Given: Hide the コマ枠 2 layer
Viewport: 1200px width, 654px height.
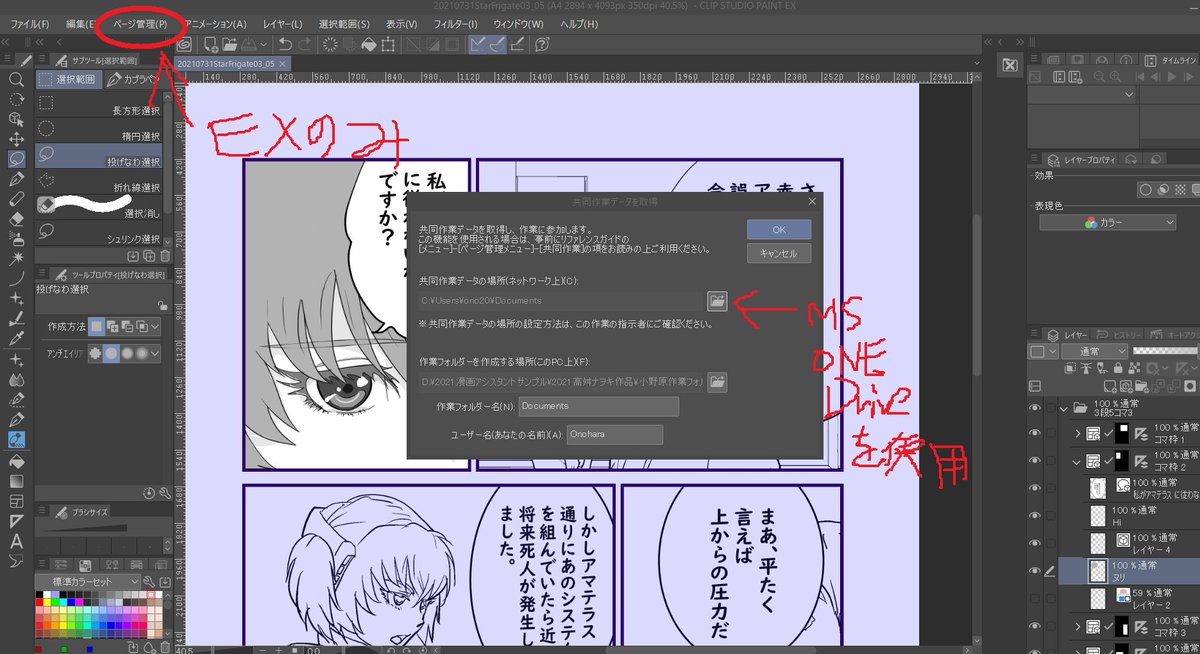Looking at the screenshot, I should 1035,460.
